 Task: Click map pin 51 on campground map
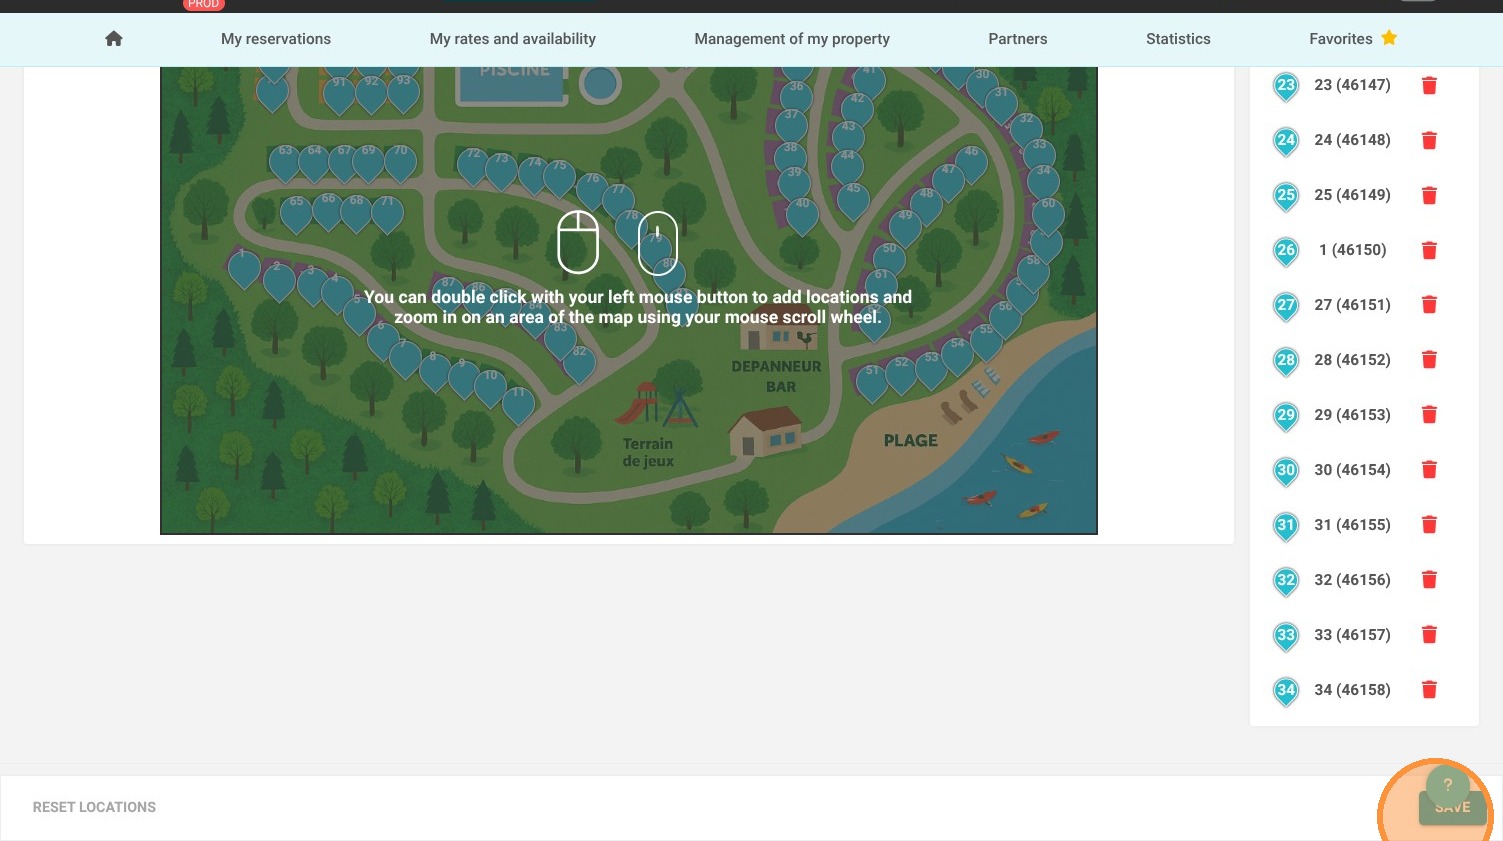pyautogui.click(x=871, y=382)
